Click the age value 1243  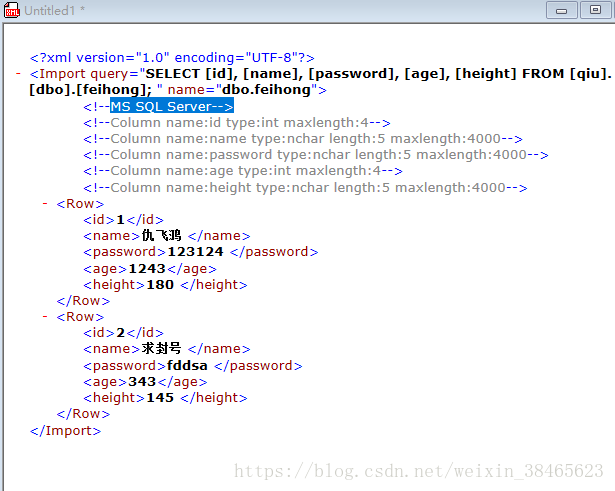pyautogui.click(x=147, y=269)
